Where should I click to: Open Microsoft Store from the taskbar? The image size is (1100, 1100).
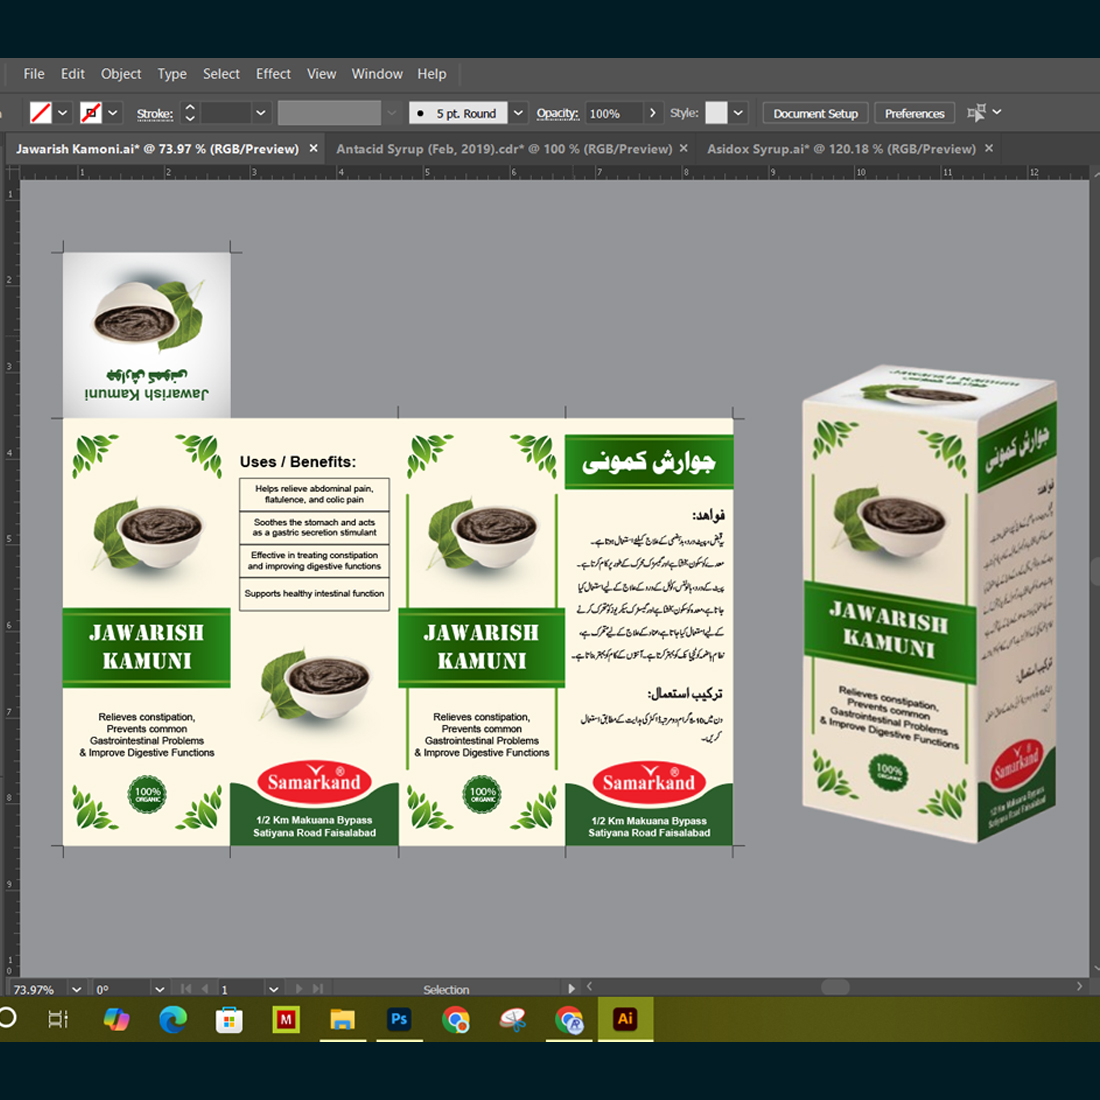[229, 1019]
